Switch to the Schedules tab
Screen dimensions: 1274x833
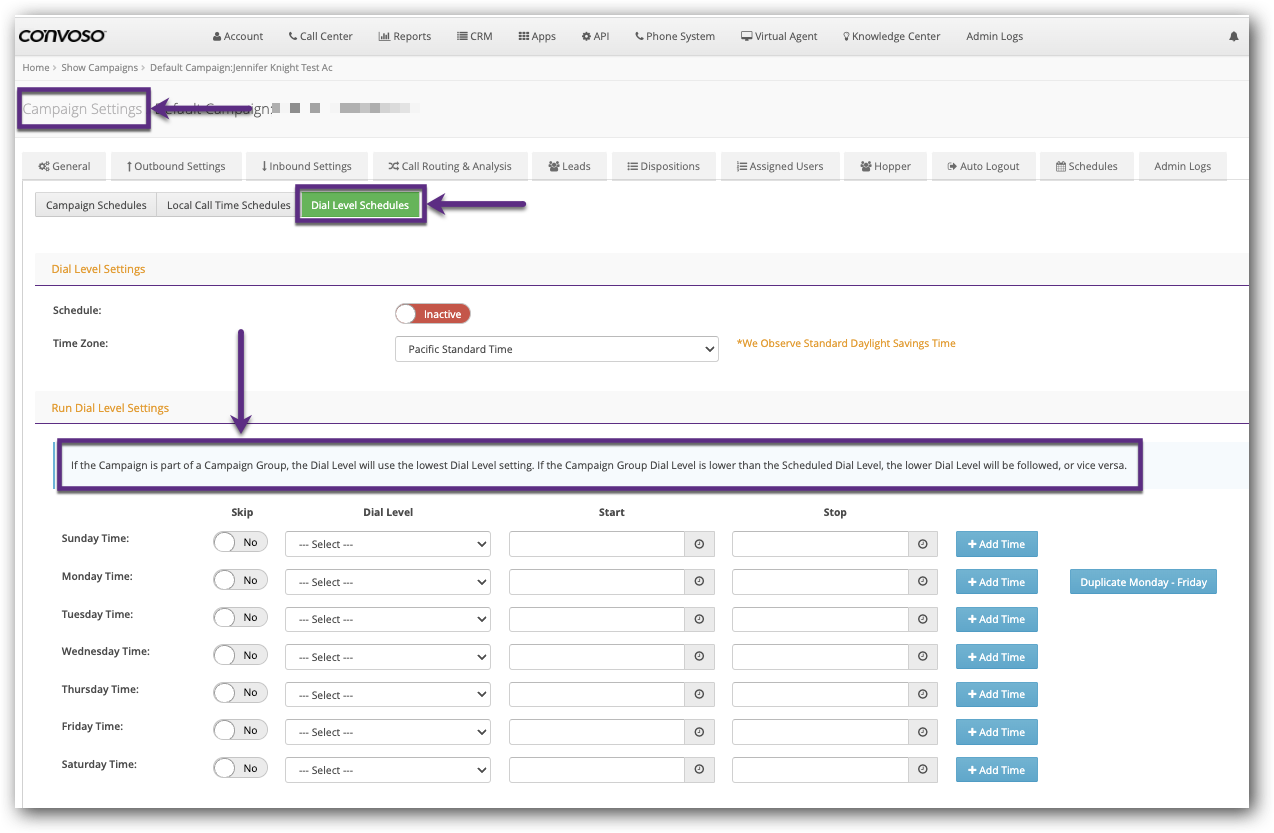click(x=1087, y=166)
